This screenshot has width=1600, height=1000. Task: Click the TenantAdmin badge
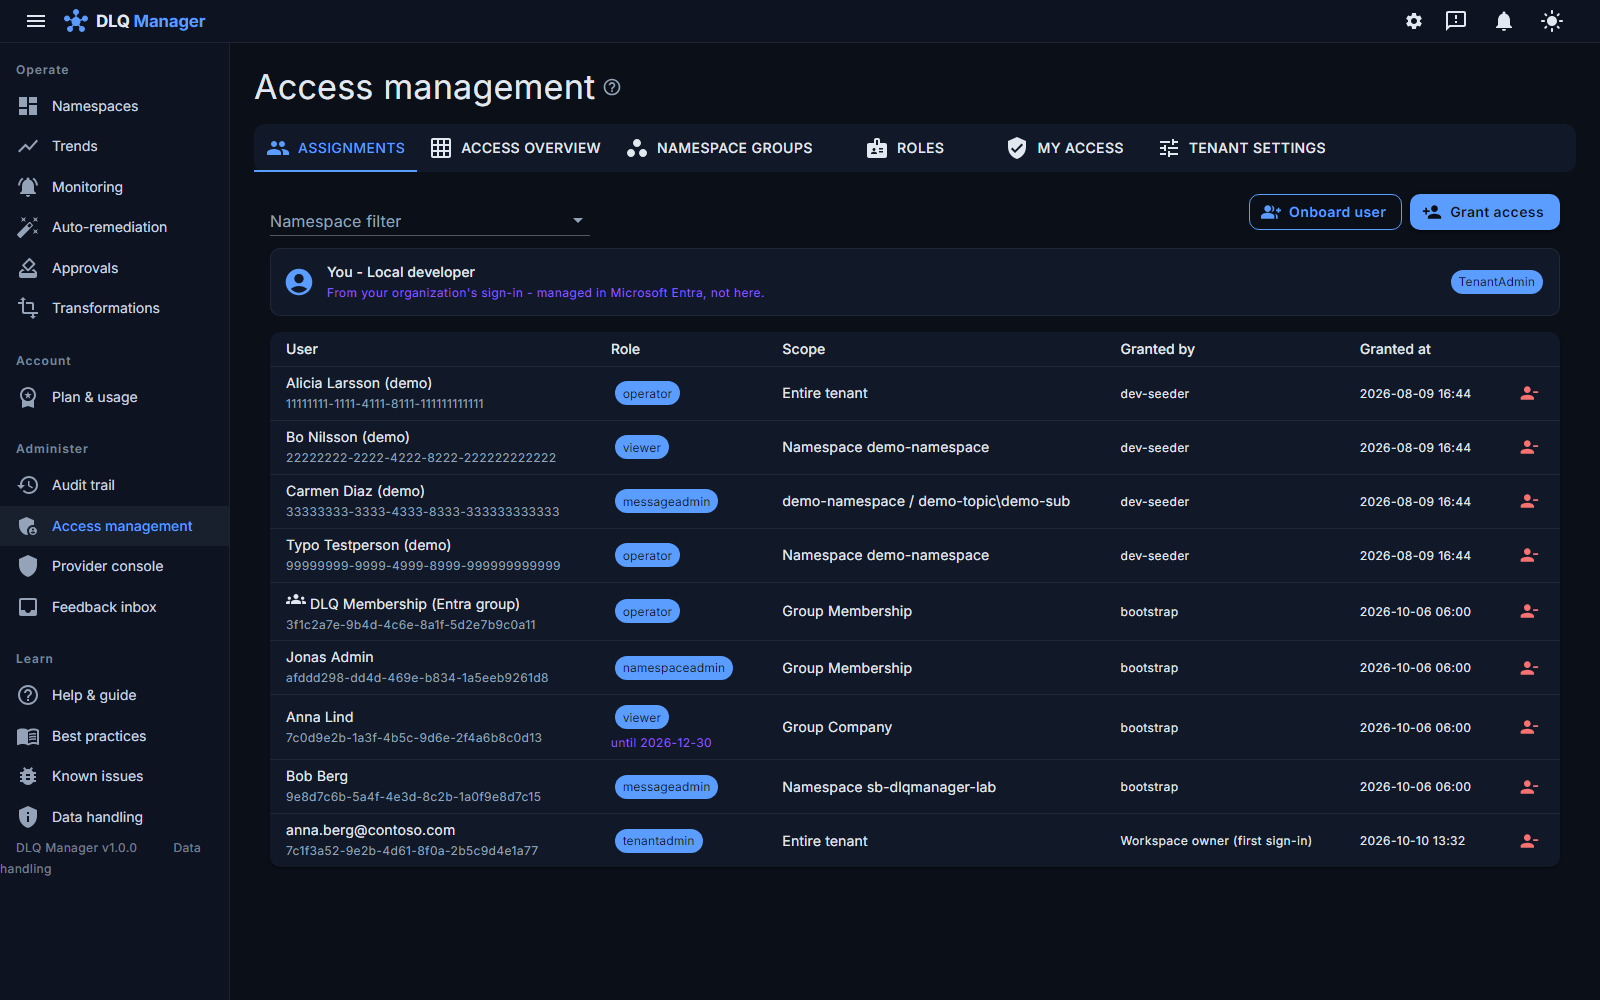pos(1497,282)
